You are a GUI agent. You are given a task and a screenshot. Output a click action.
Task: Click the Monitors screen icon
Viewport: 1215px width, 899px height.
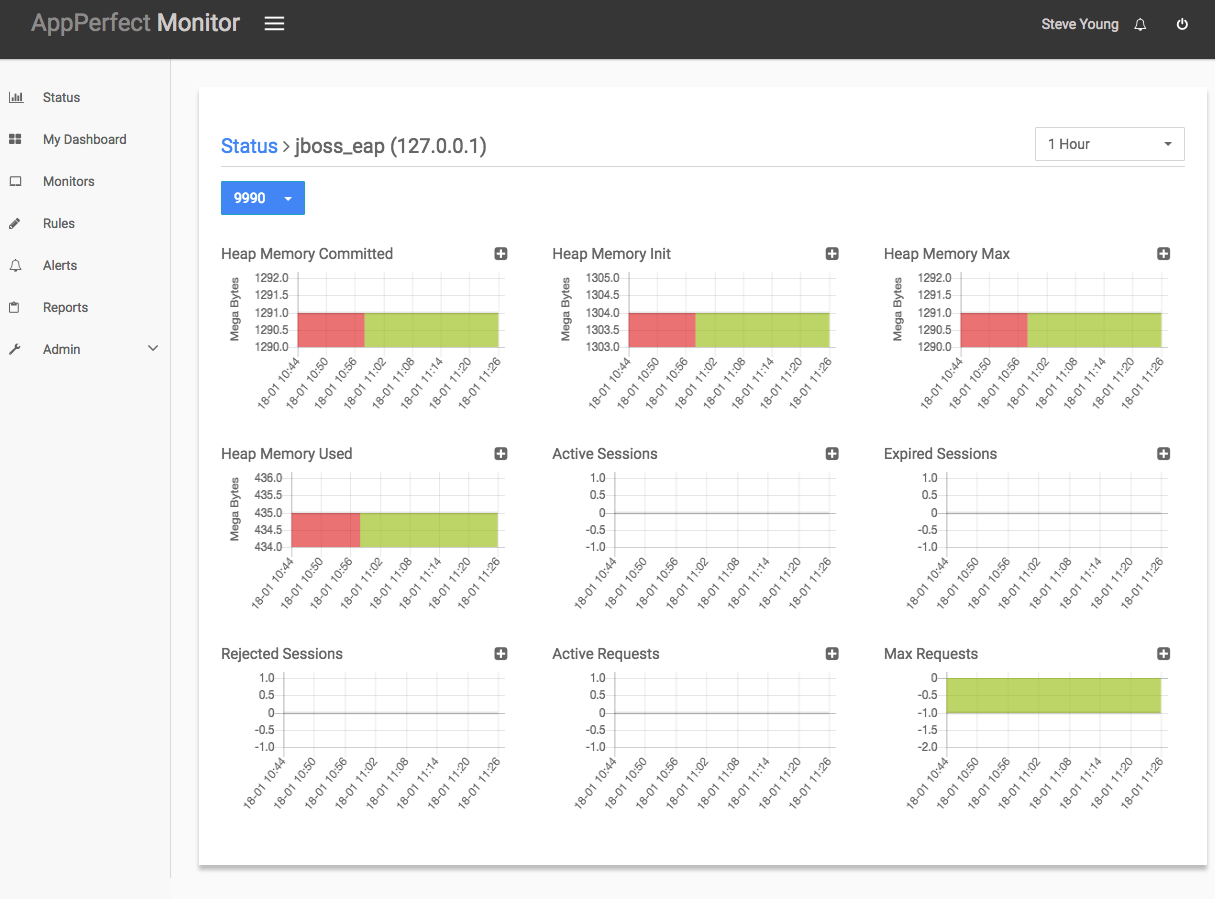coord(15,181)
